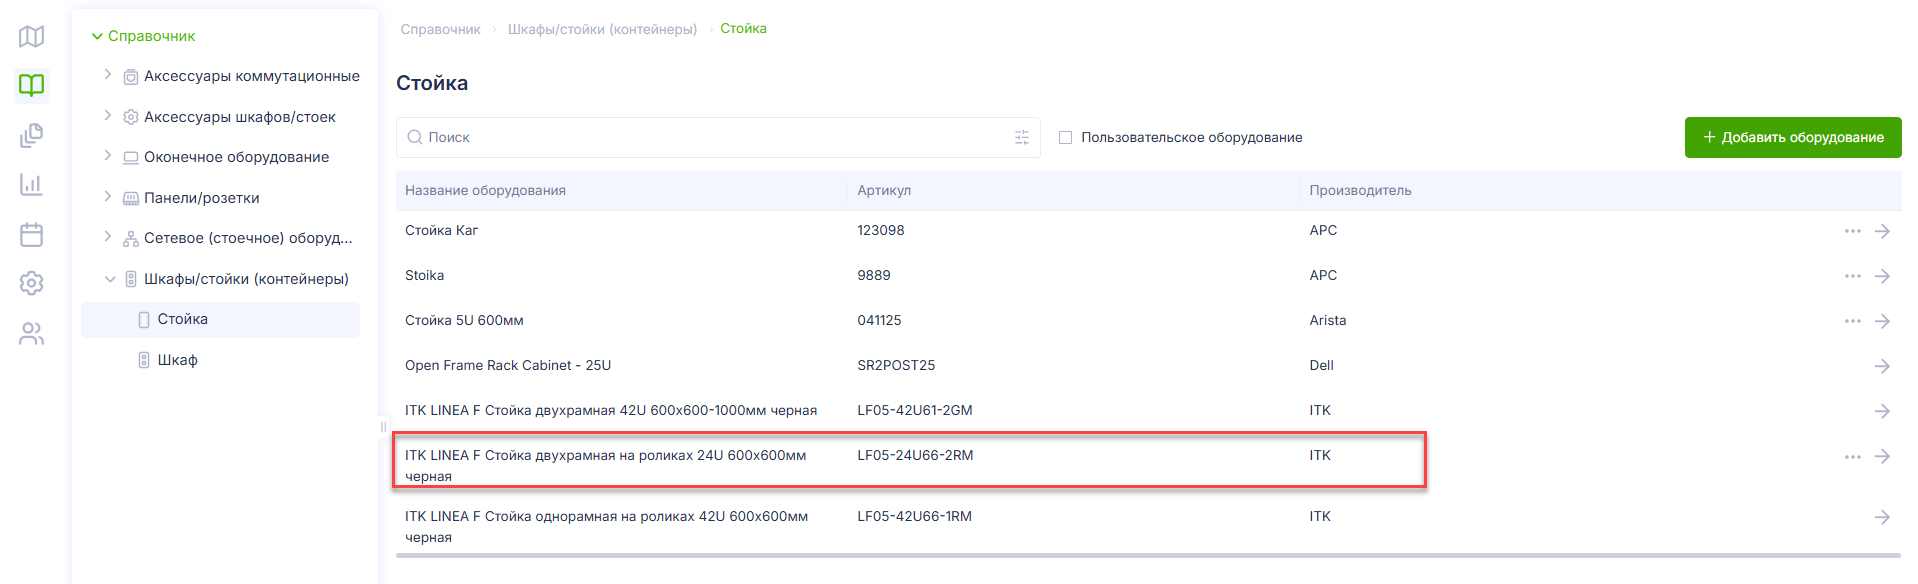Screen dimensions: 1918x584
Task: Click the sidebar panel resize handle
Action: [383, 427]
